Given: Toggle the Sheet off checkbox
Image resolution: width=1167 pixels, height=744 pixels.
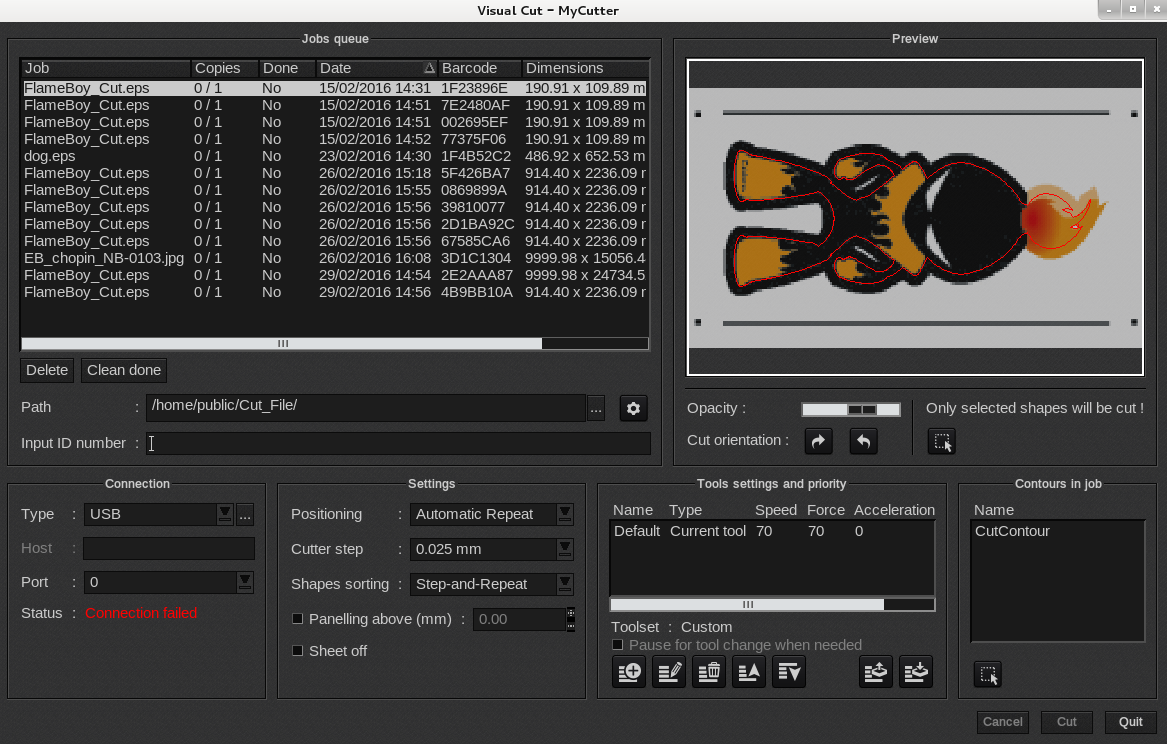Looking at the screenshot, I should pos(297,651).
